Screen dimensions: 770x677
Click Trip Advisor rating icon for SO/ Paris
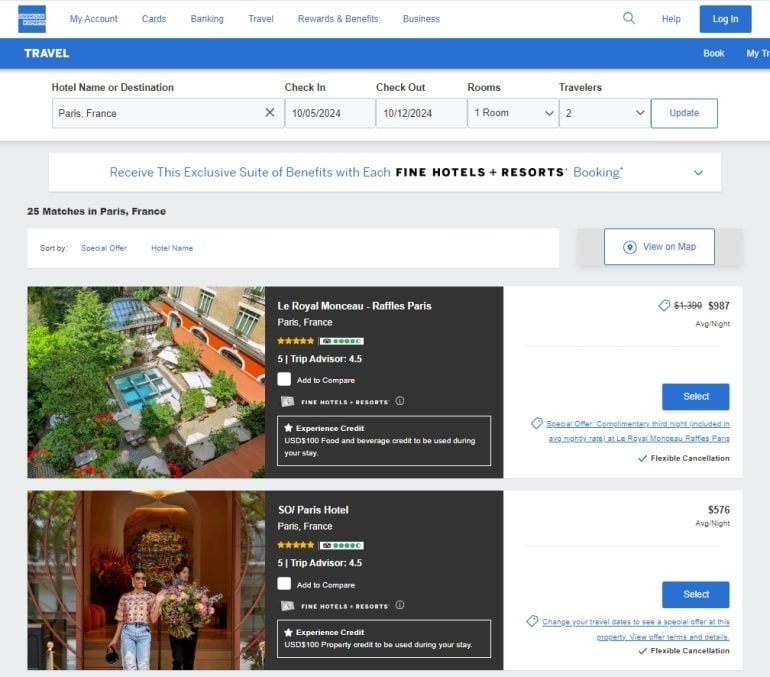point(341,545)
